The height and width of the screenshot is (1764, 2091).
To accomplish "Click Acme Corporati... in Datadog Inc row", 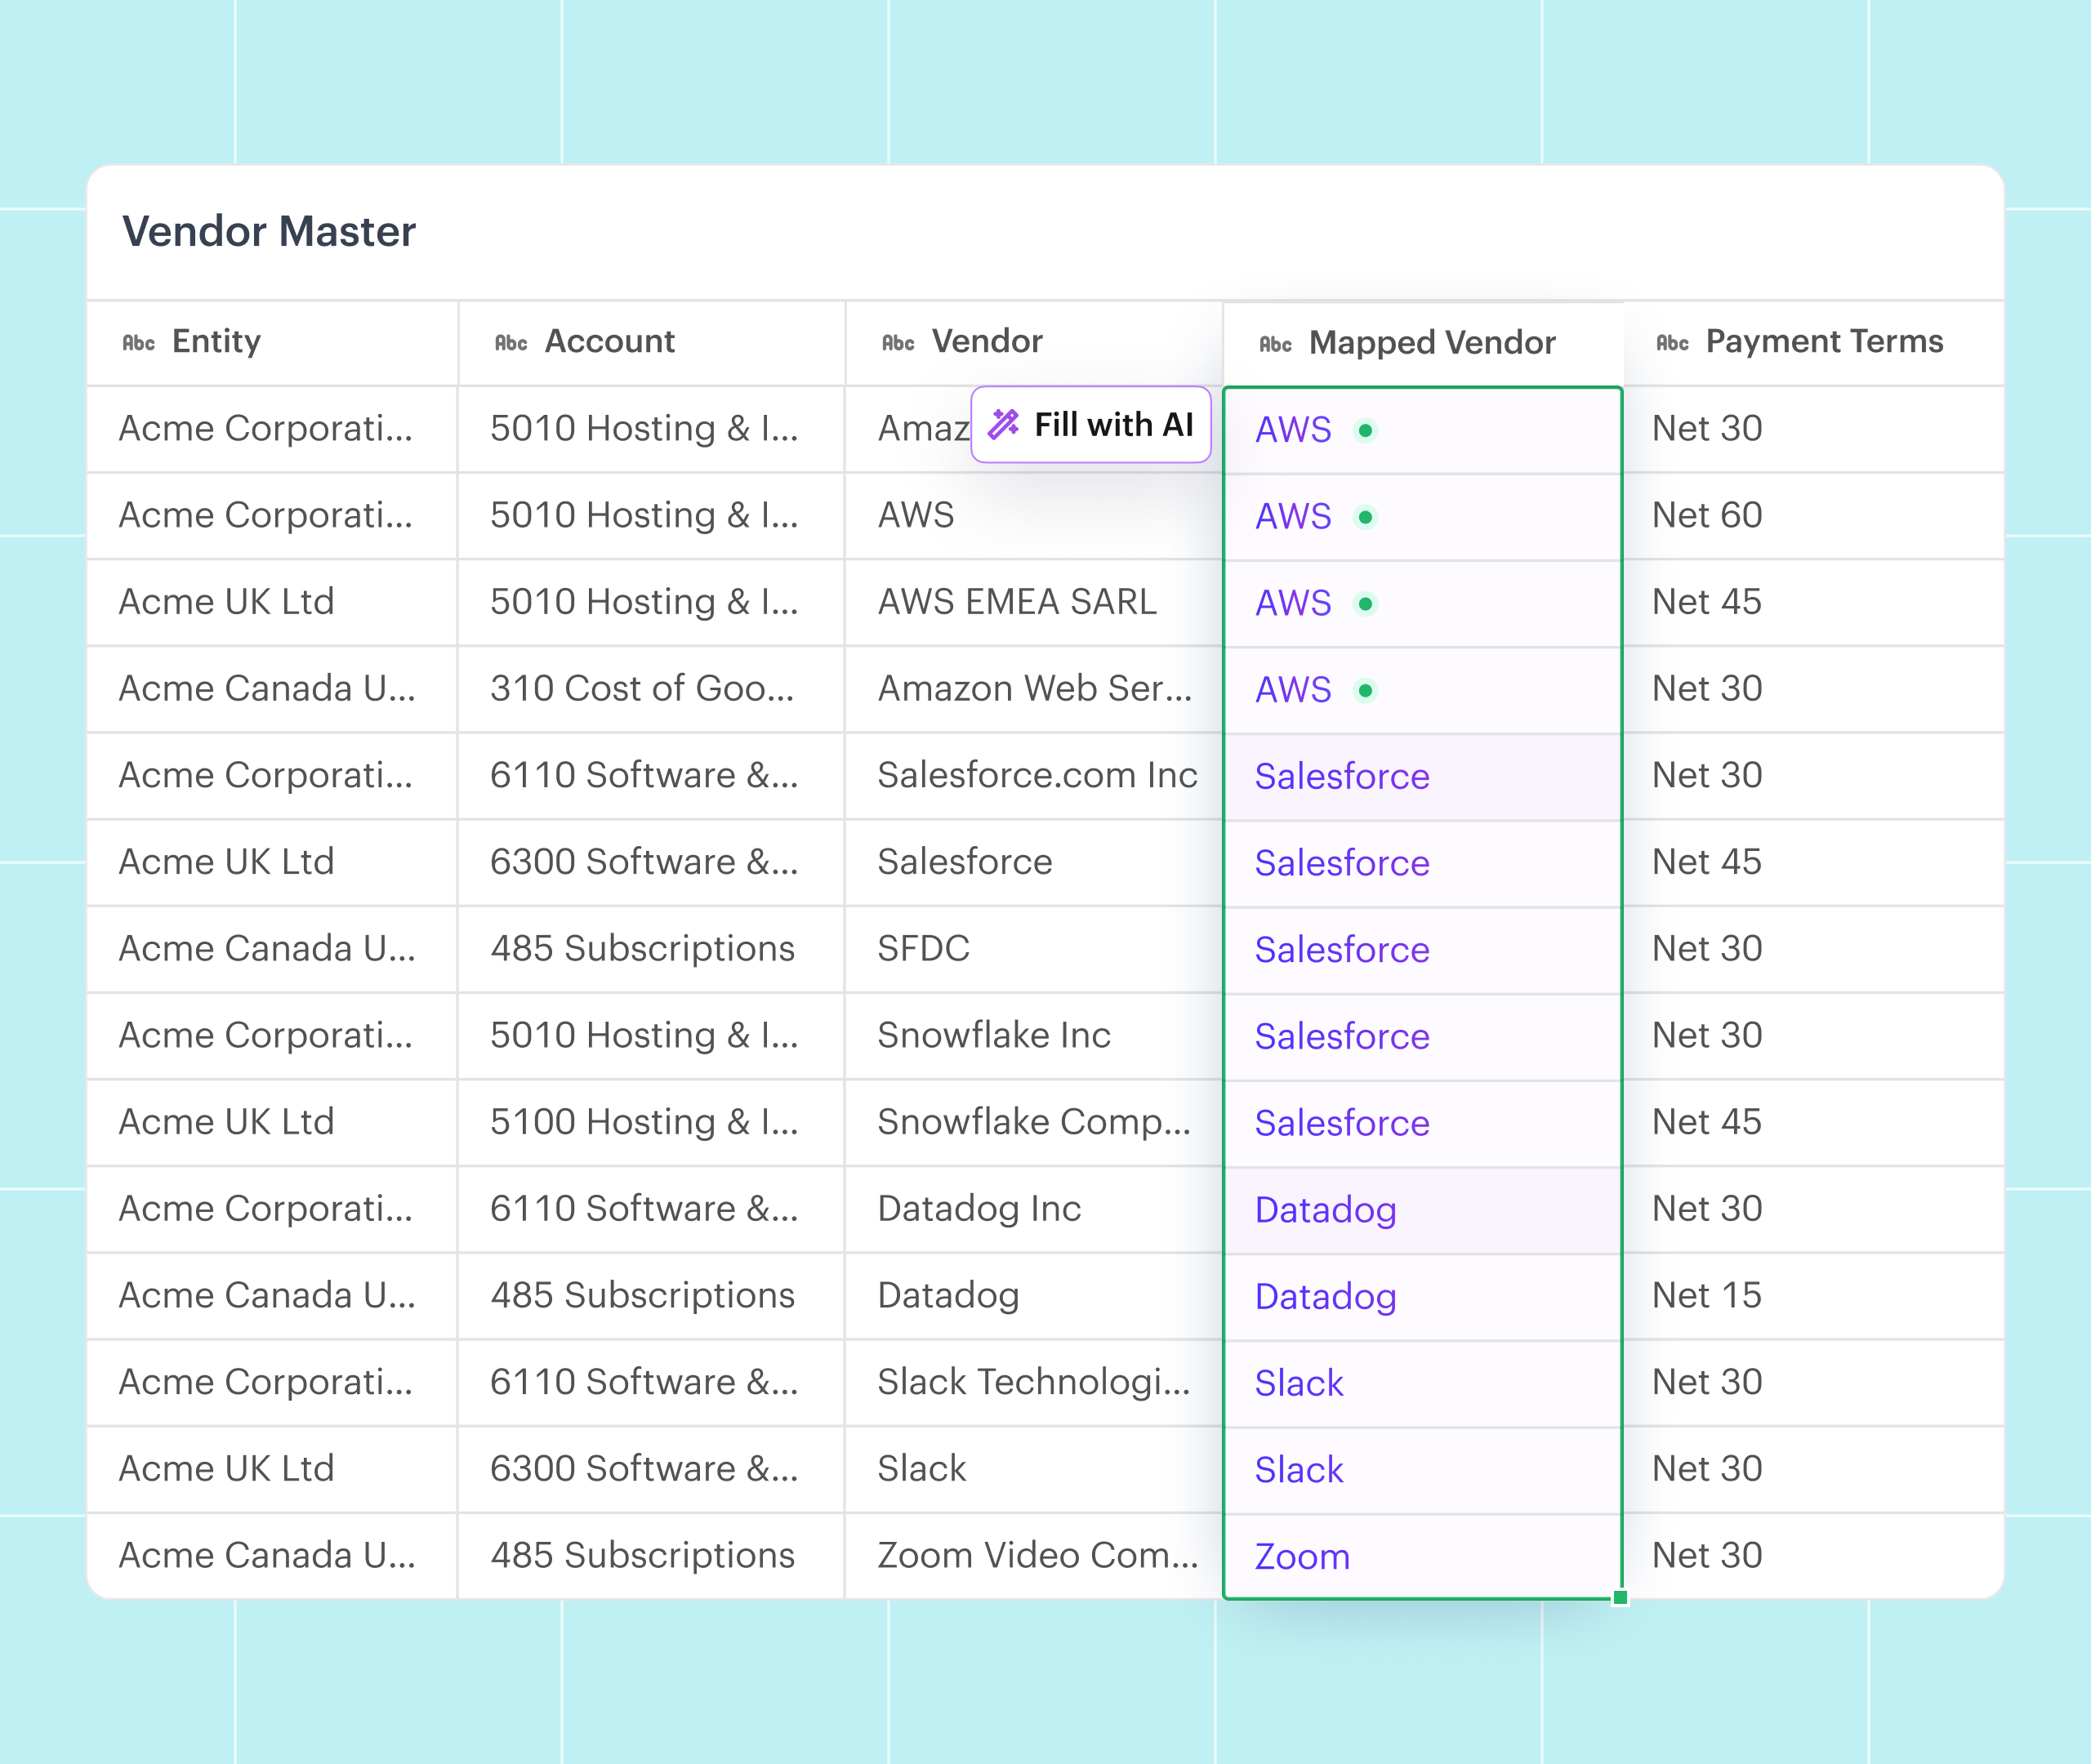I will tap(272, 1209).
